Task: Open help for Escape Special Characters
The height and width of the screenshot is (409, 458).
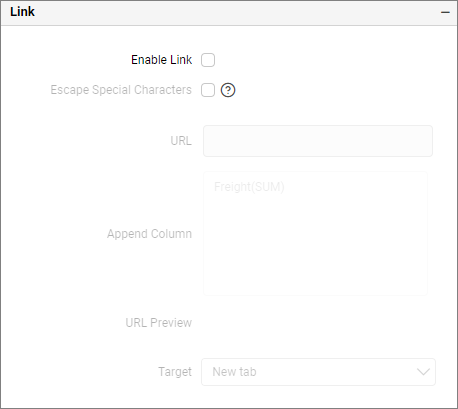Action: [228, 90]
